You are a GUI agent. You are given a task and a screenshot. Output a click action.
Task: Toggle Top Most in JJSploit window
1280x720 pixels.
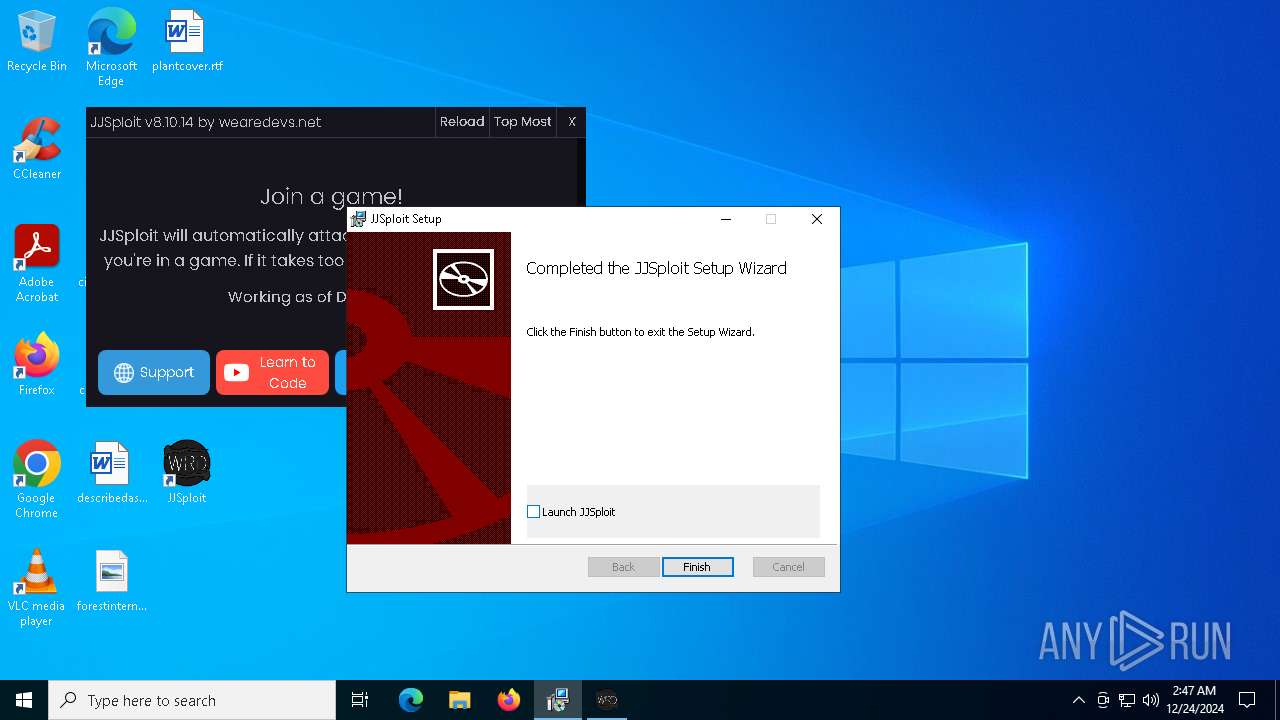click(x=523, y=122)
